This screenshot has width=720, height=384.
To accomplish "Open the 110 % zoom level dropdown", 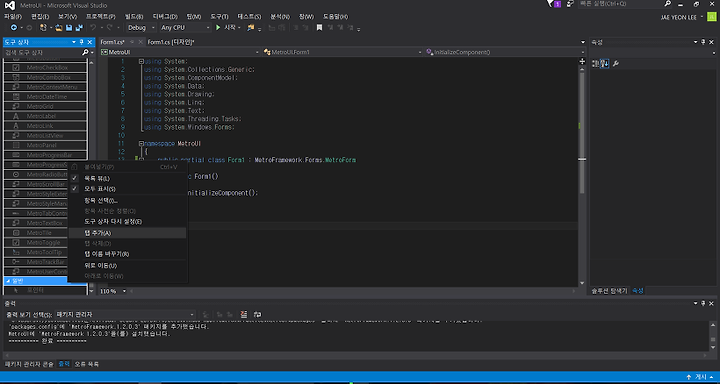I will pyautogui.click(x=113, y=291).
